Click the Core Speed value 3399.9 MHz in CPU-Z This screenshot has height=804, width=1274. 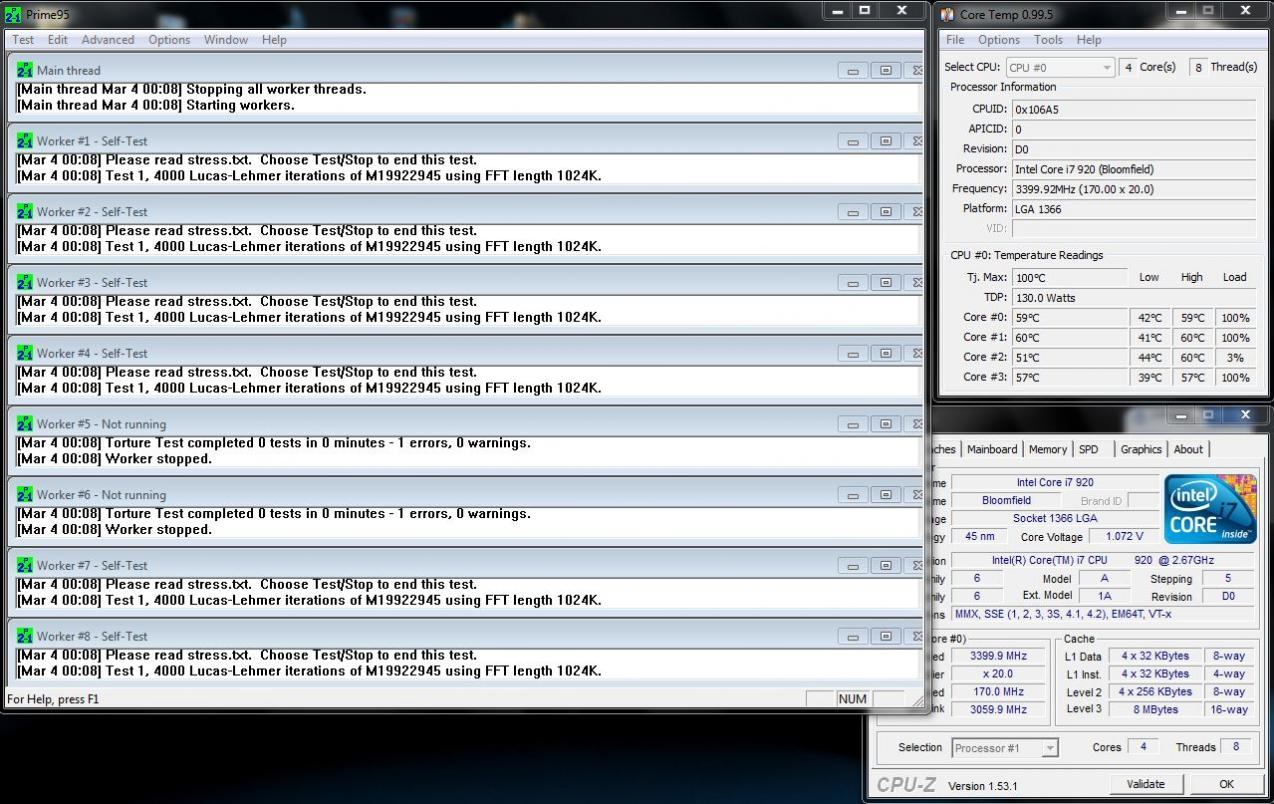point(998,656)
